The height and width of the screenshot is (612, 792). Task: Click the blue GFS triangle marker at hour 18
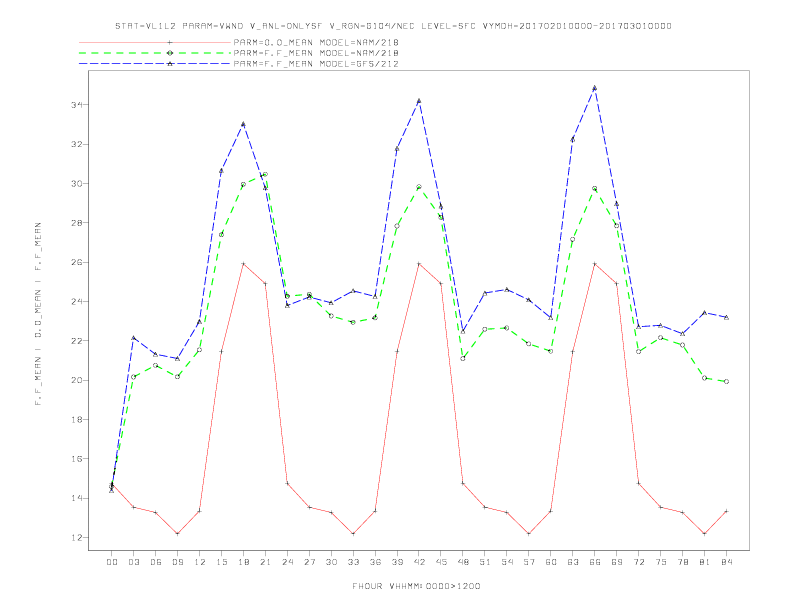pyautogui.click(x=243, y=124)
